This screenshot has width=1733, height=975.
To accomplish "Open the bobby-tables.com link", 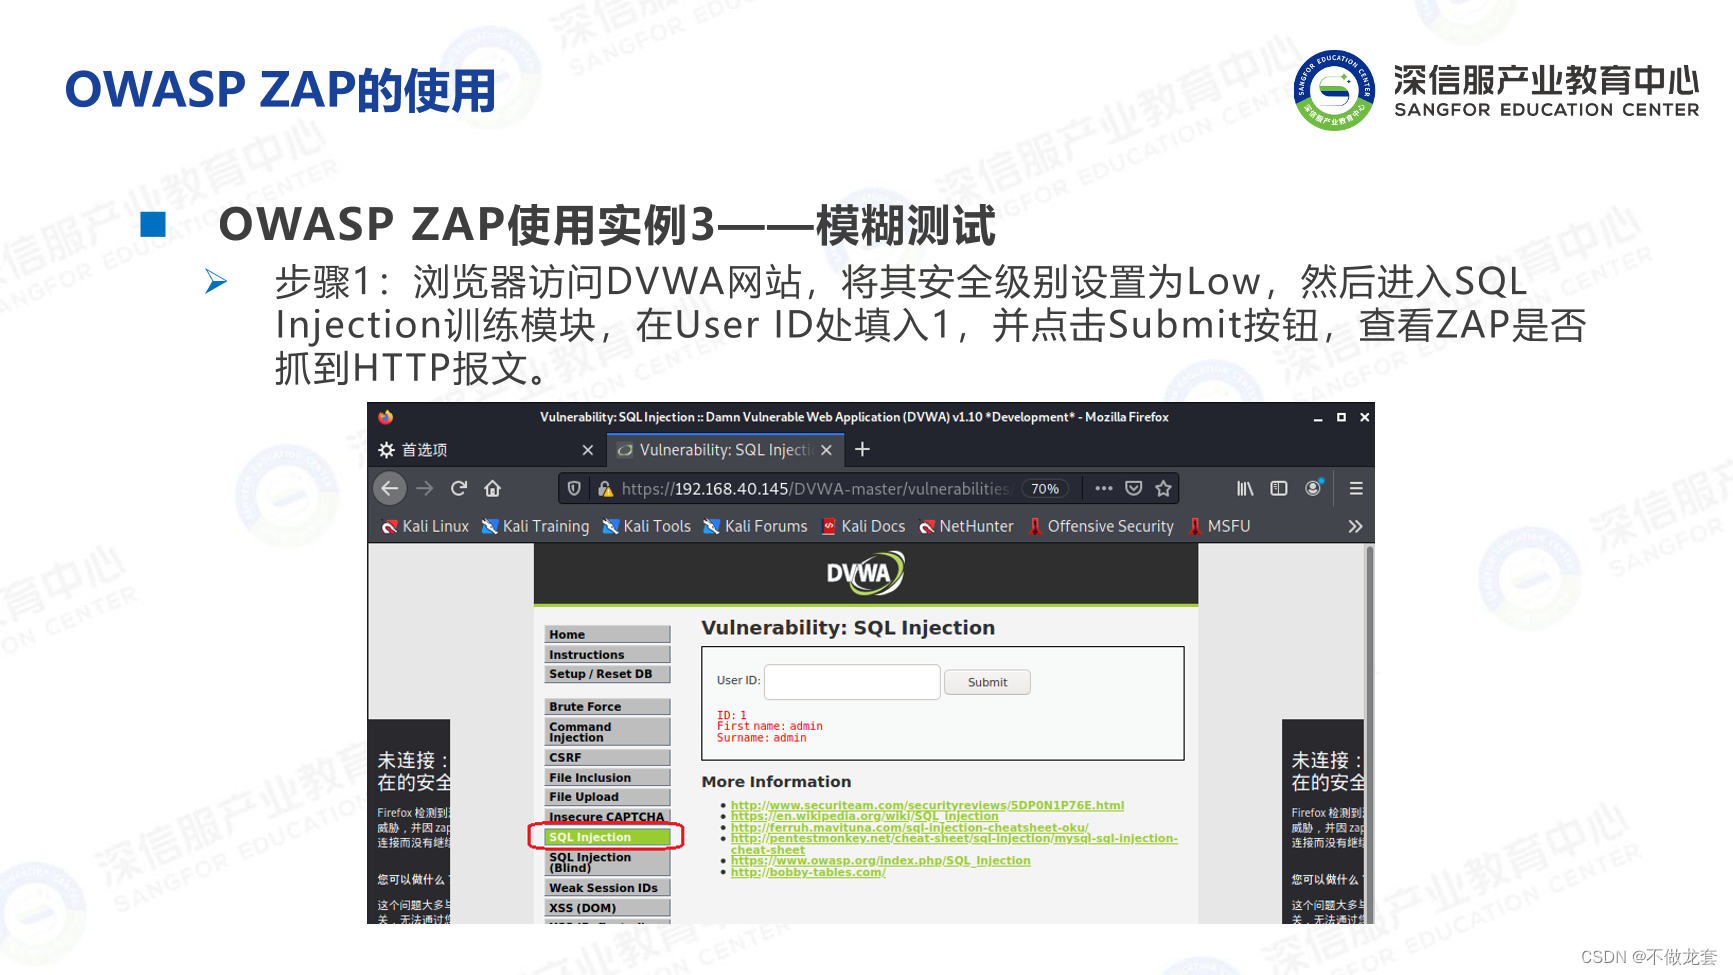I will pyautogui.click(x=808, y=873).
